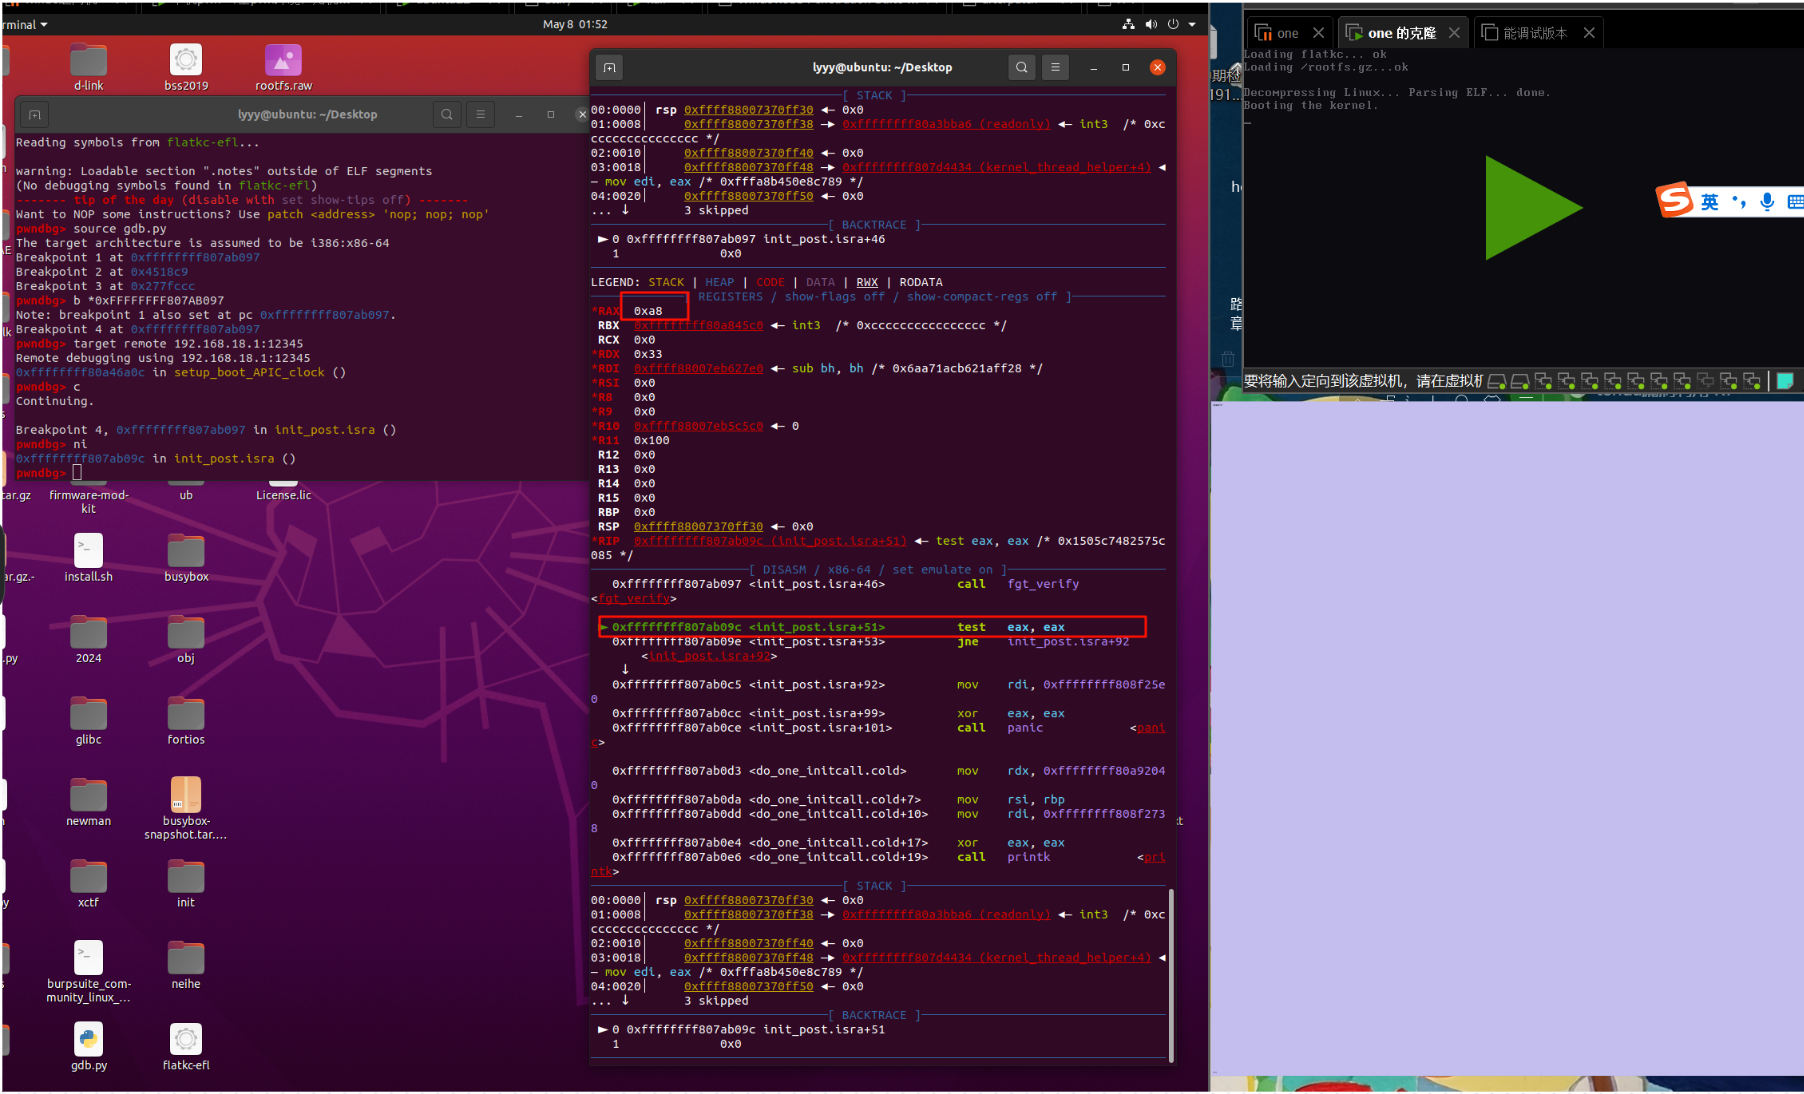Open the rootfs.raw desktop file
1804x1094 pixels.
pyautogui.click(x=283, y=62)
